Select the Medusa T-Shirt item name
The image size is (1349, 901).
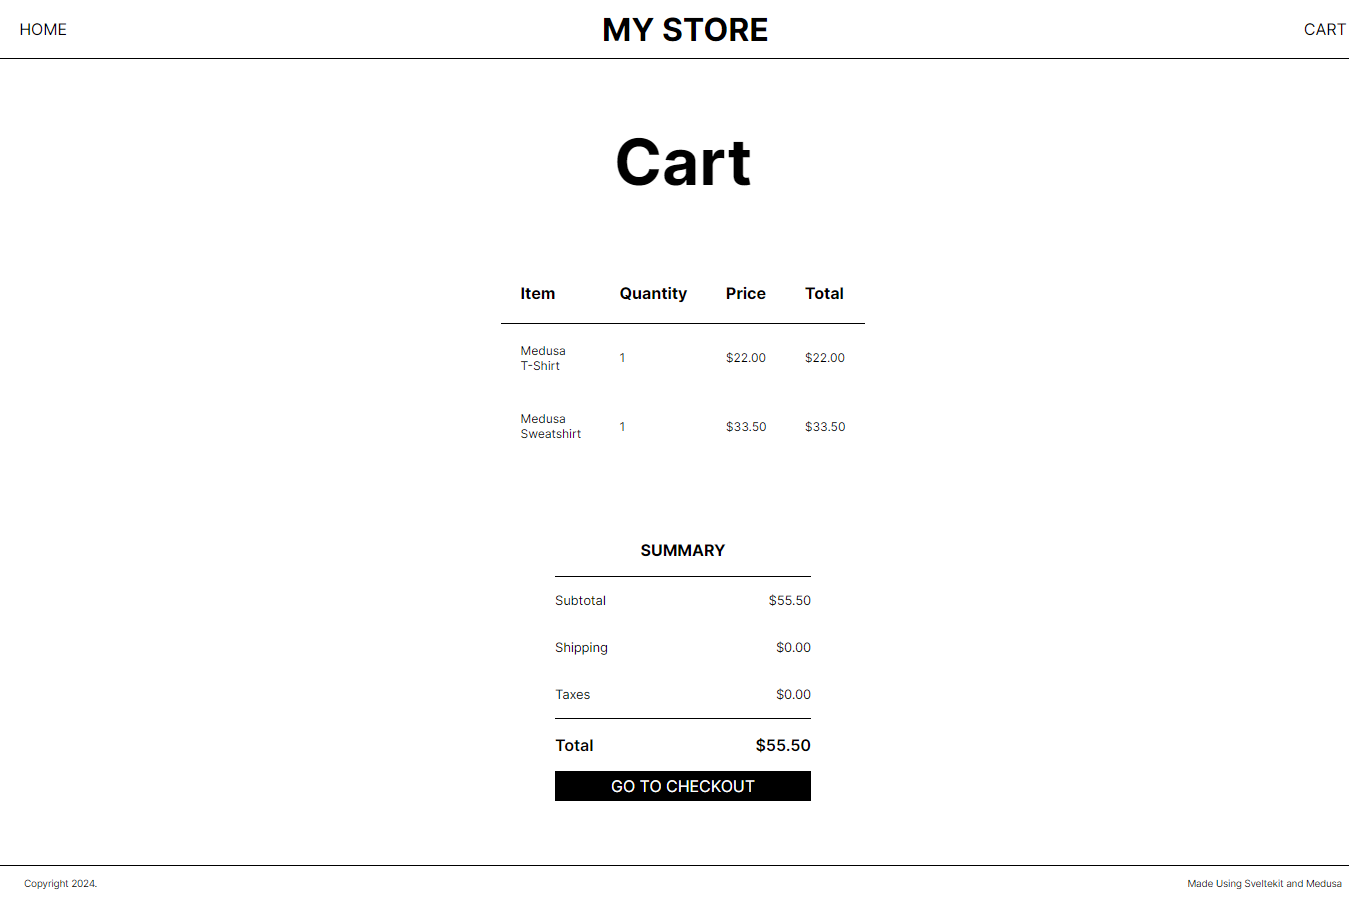pos(543,358)
